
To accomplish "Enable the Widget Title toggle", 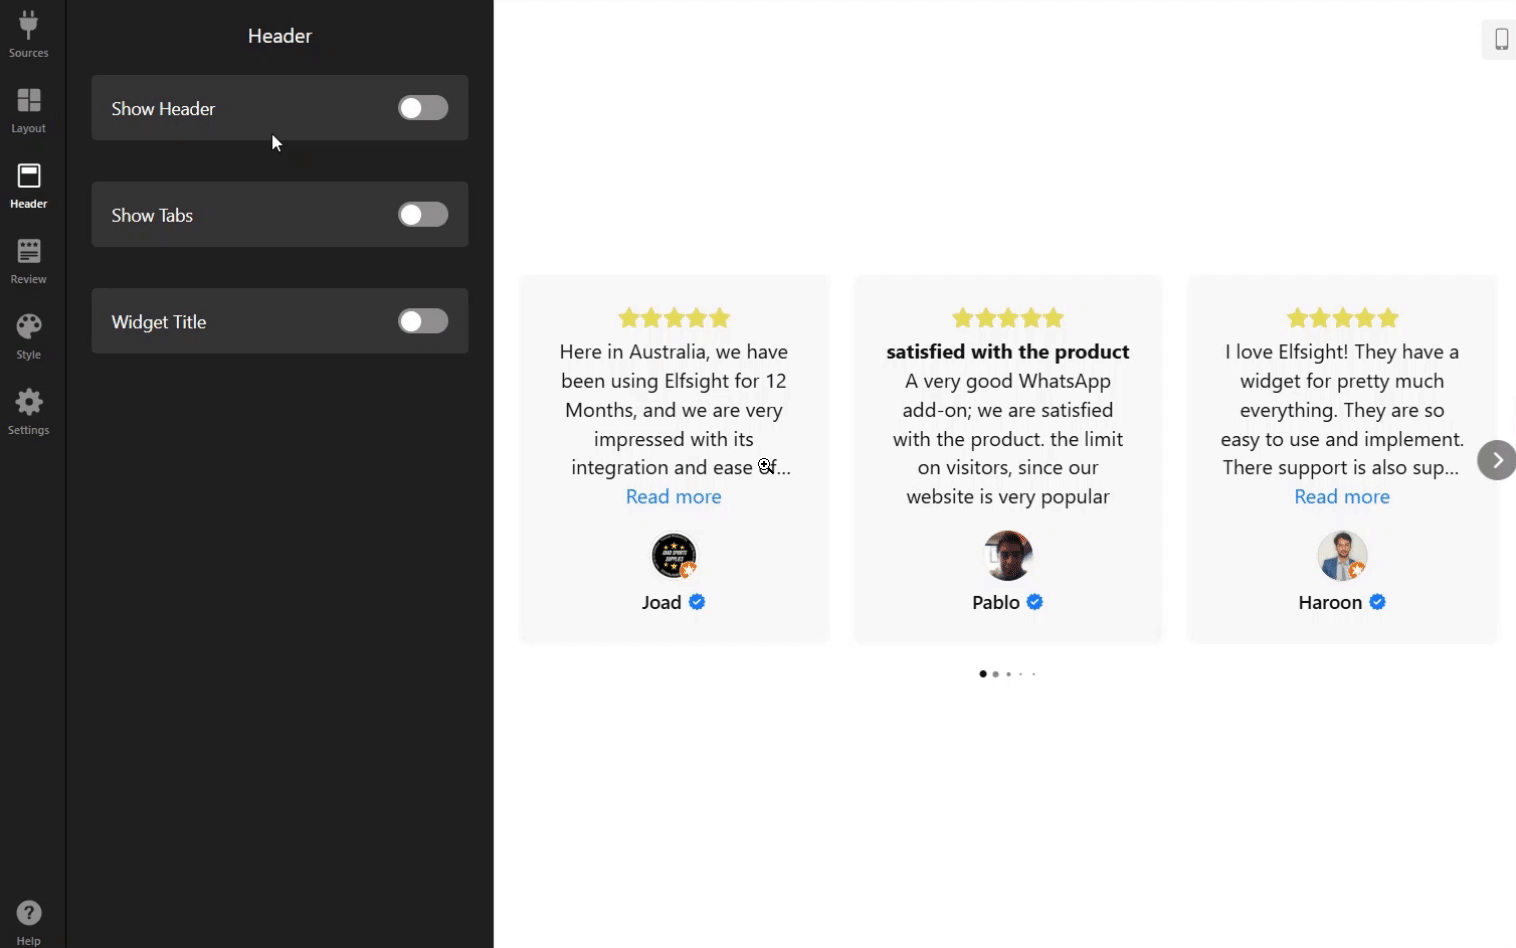I will pyautogui.click(x=423, y=321).
